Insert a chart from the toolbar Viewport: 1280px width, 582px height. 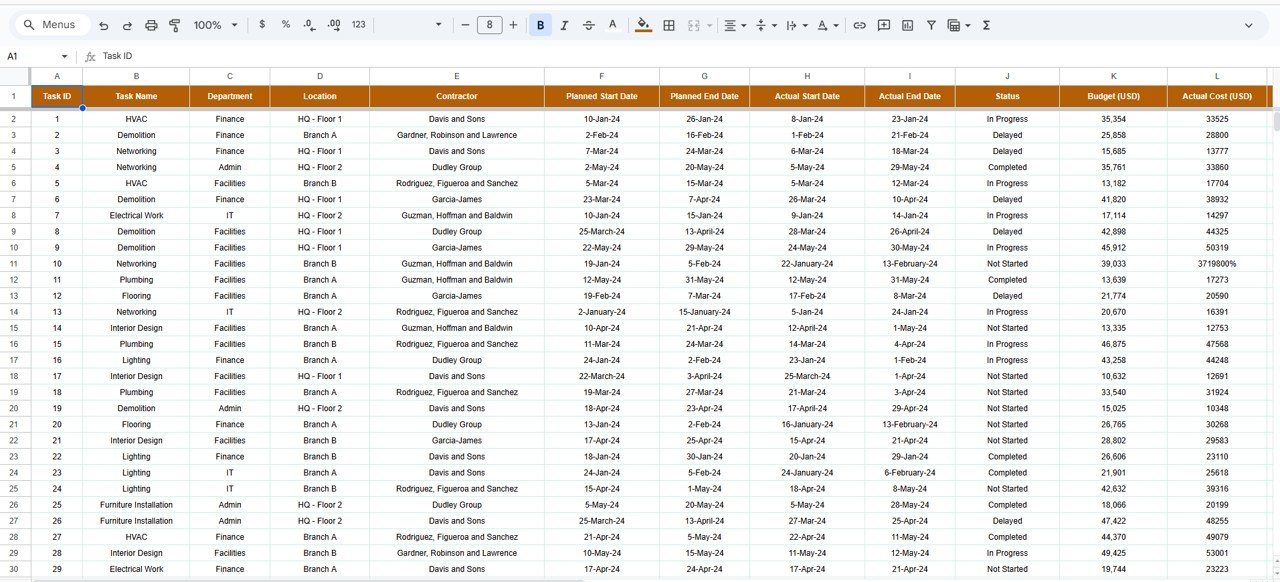click(x=907, y=25)
